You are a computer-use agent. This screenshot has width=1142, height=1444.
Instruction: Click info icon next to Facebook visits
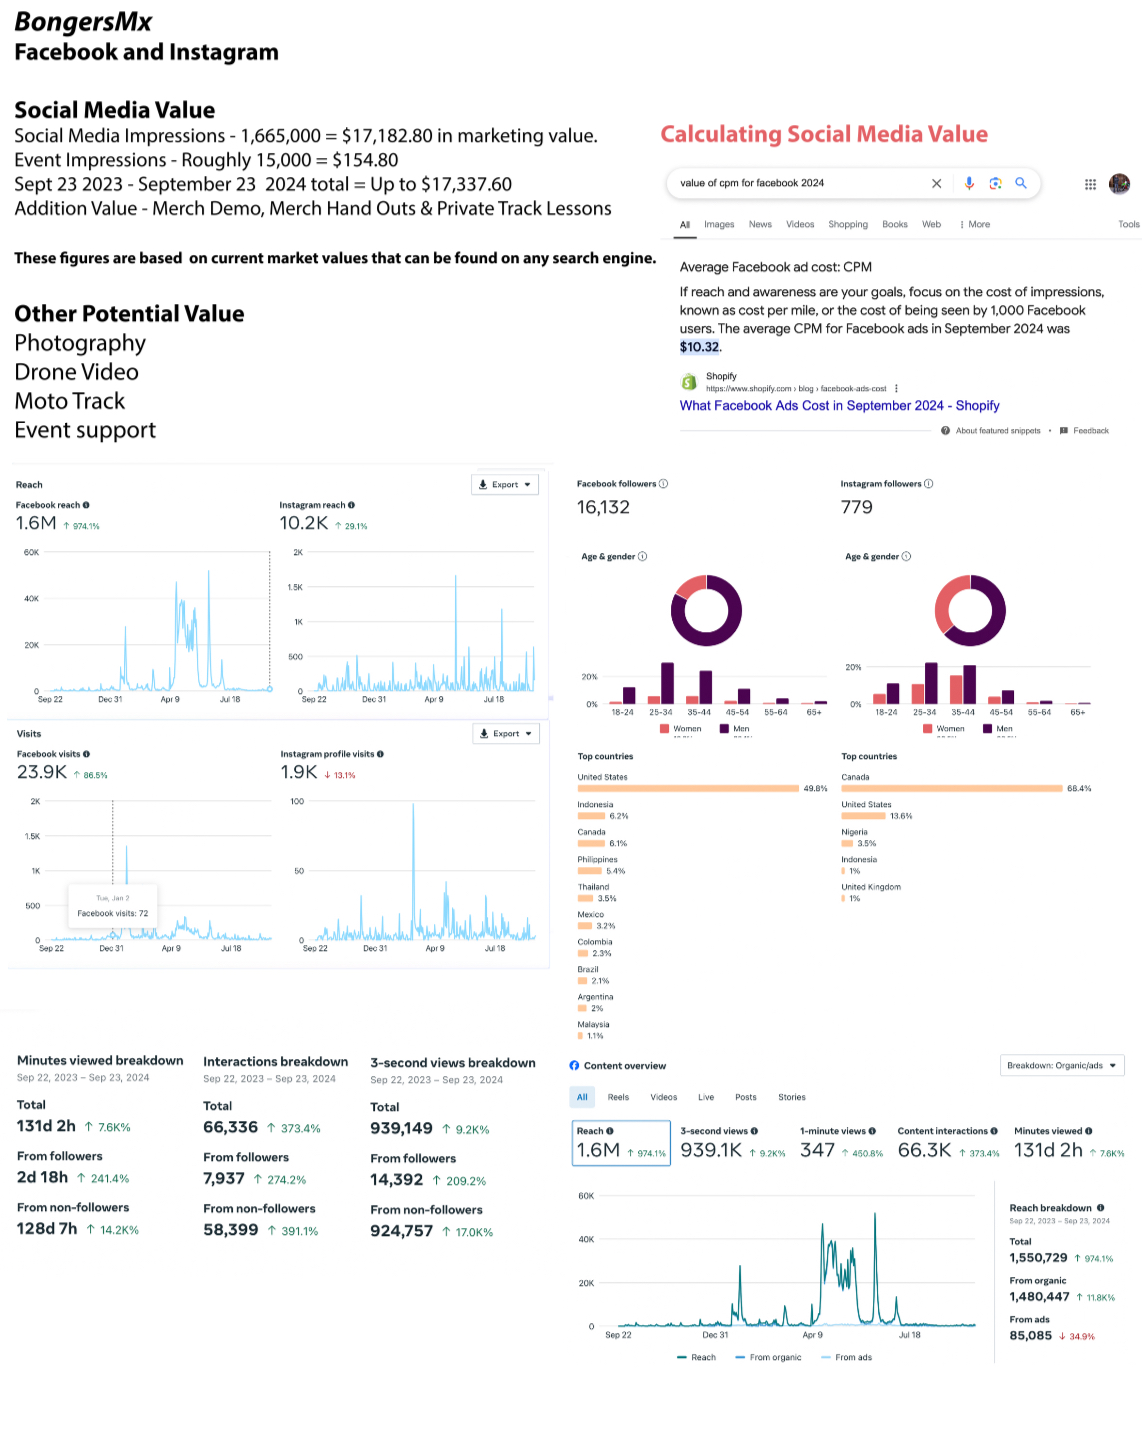[86, 754]
